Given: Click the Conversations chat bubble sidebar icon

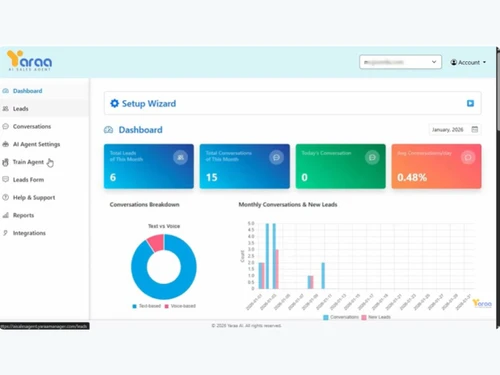Looking at the screenshot, I should coord(5,126).
